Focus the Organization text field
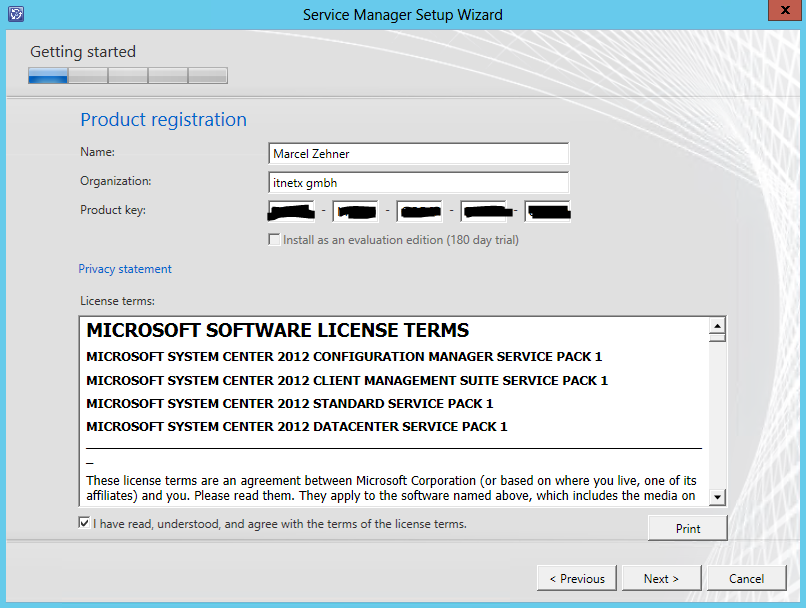The width and height of the screenshot is (806, 608). 419,182
